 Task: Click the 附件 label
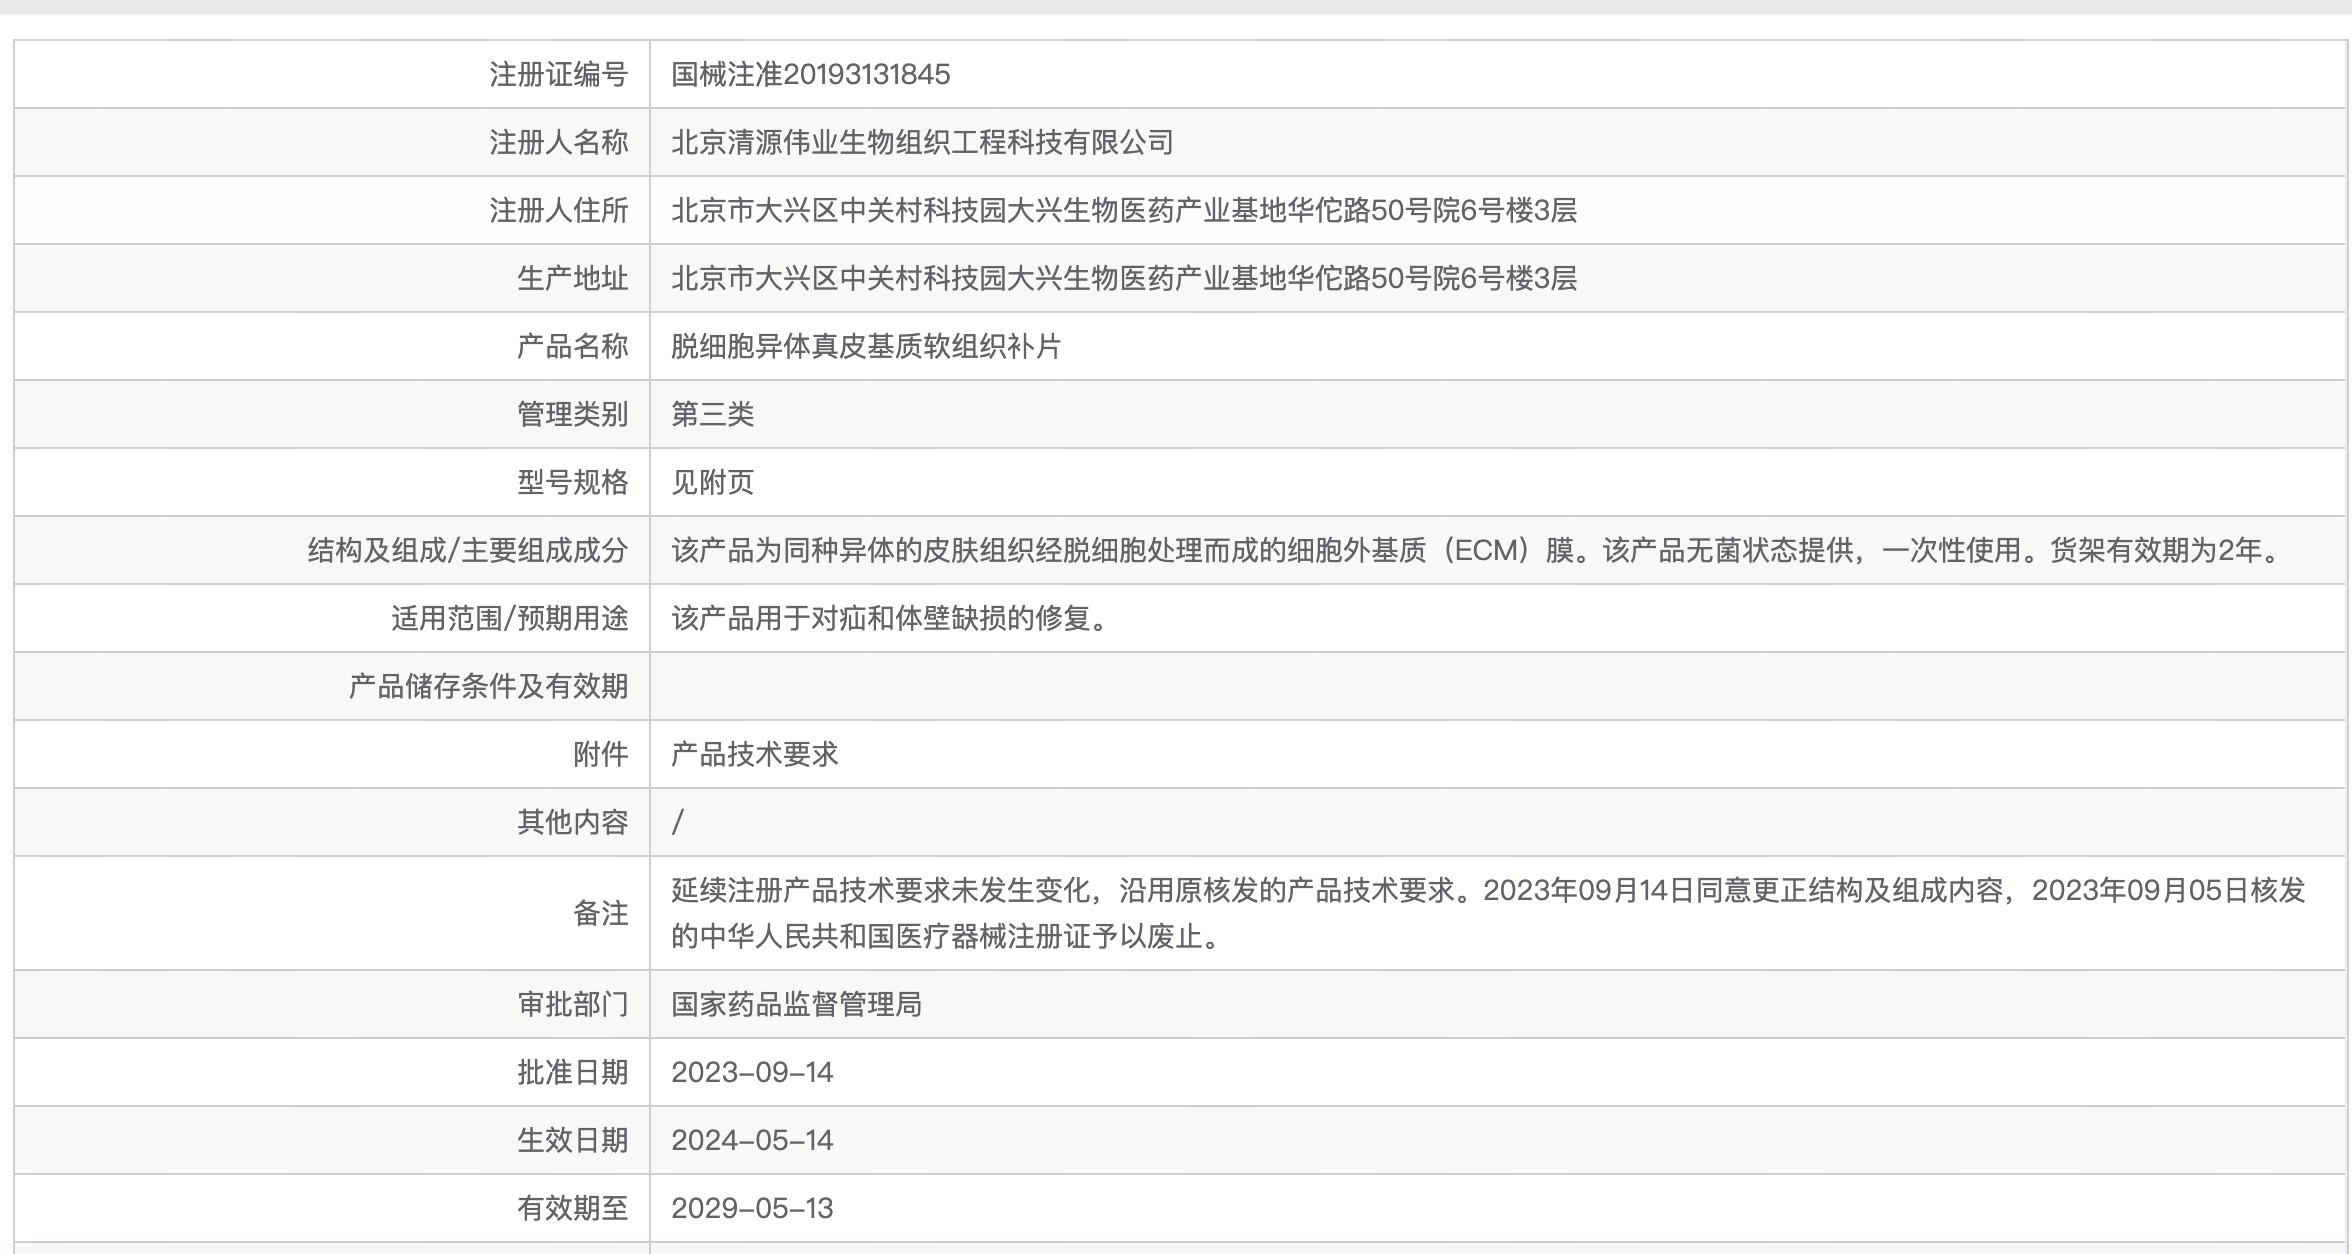(x=601, y=755)
